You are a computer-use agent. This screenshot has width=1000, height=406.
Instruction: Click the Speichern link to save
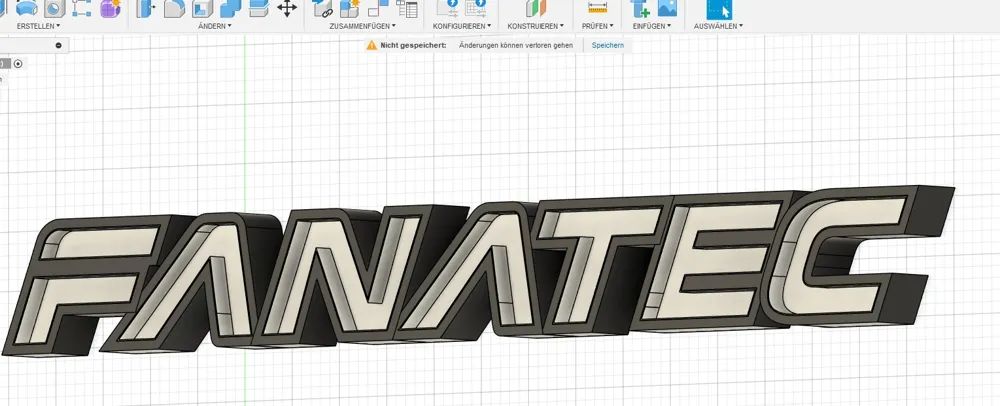608,45
